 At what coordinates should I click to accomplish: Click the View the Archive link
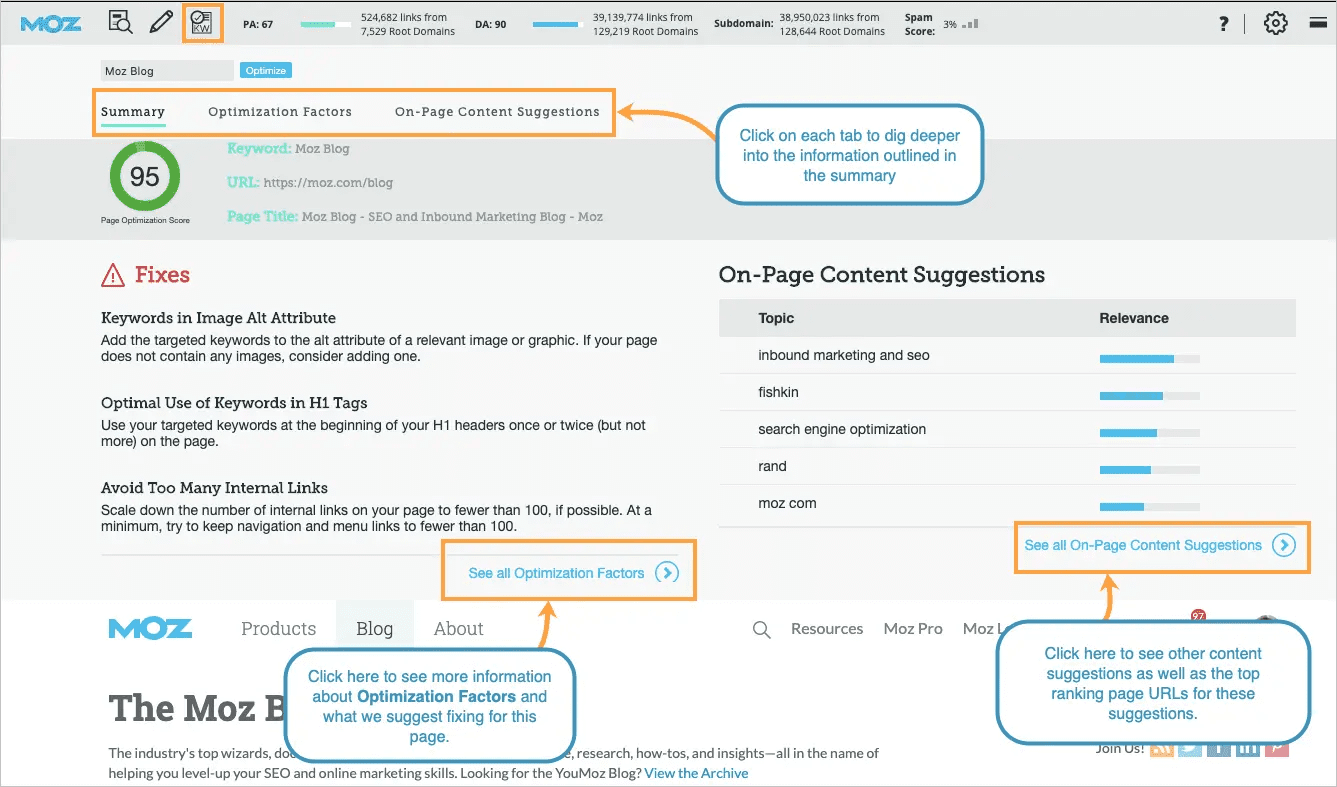[696, 773]
